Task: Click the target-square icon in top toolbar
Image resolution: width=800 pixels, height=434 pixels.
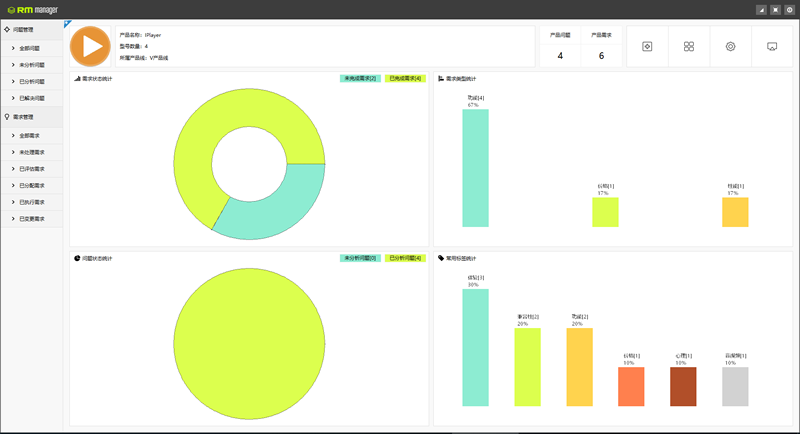Action: click(x=647, y=47)
